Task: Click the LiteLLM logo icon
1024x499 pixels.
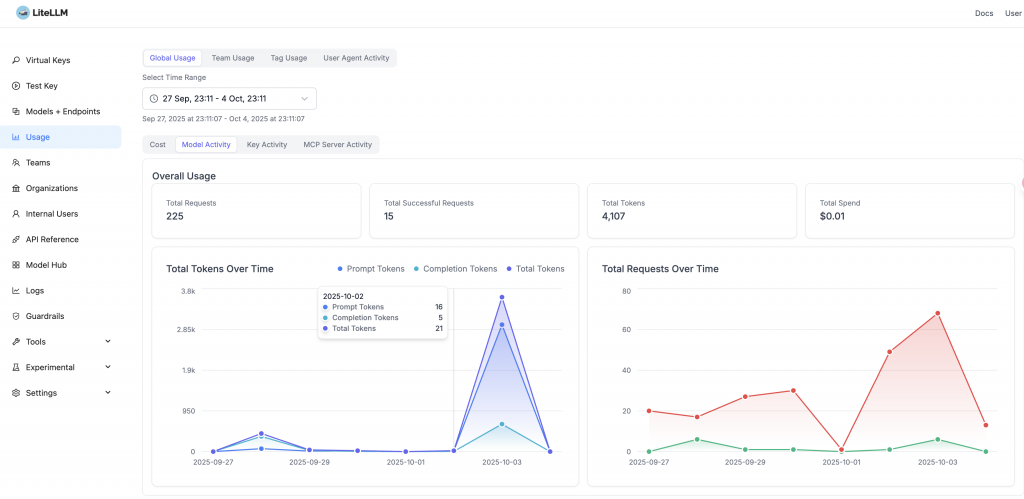Action: coord(22,13)
